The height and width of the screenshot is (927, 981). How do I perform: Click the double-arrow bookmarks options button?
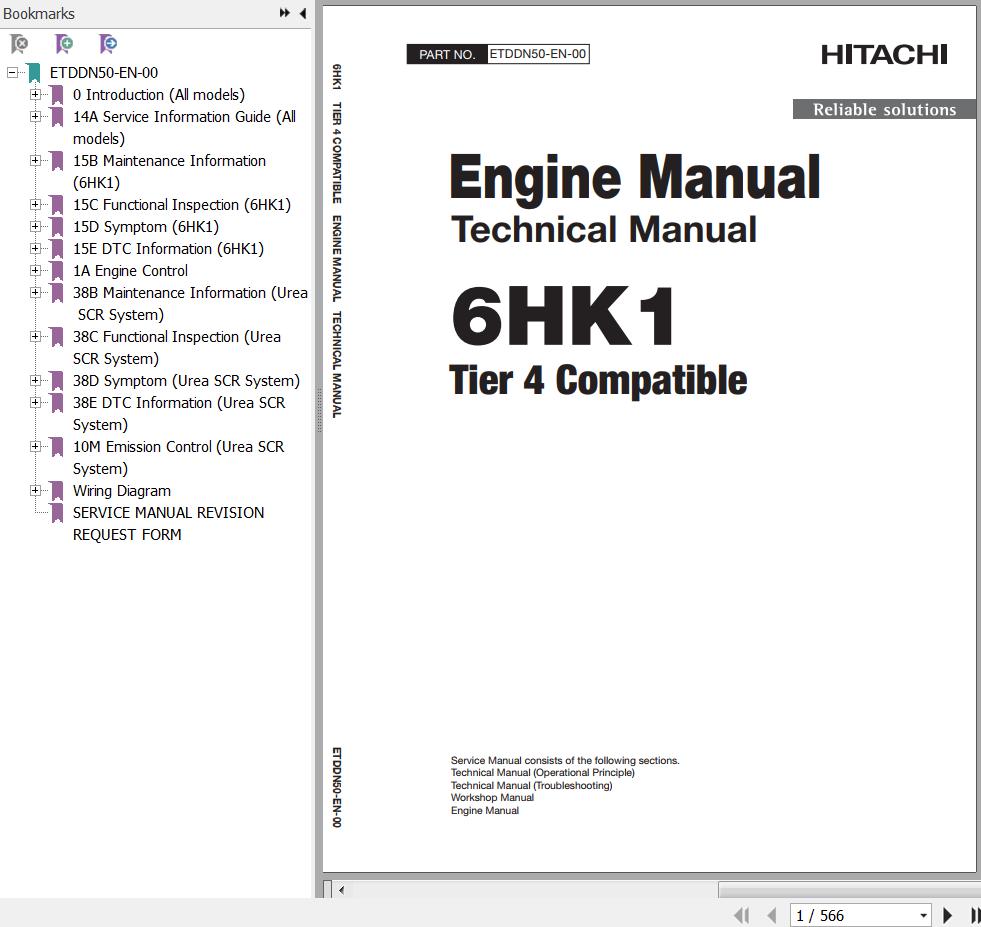point(285,13)
